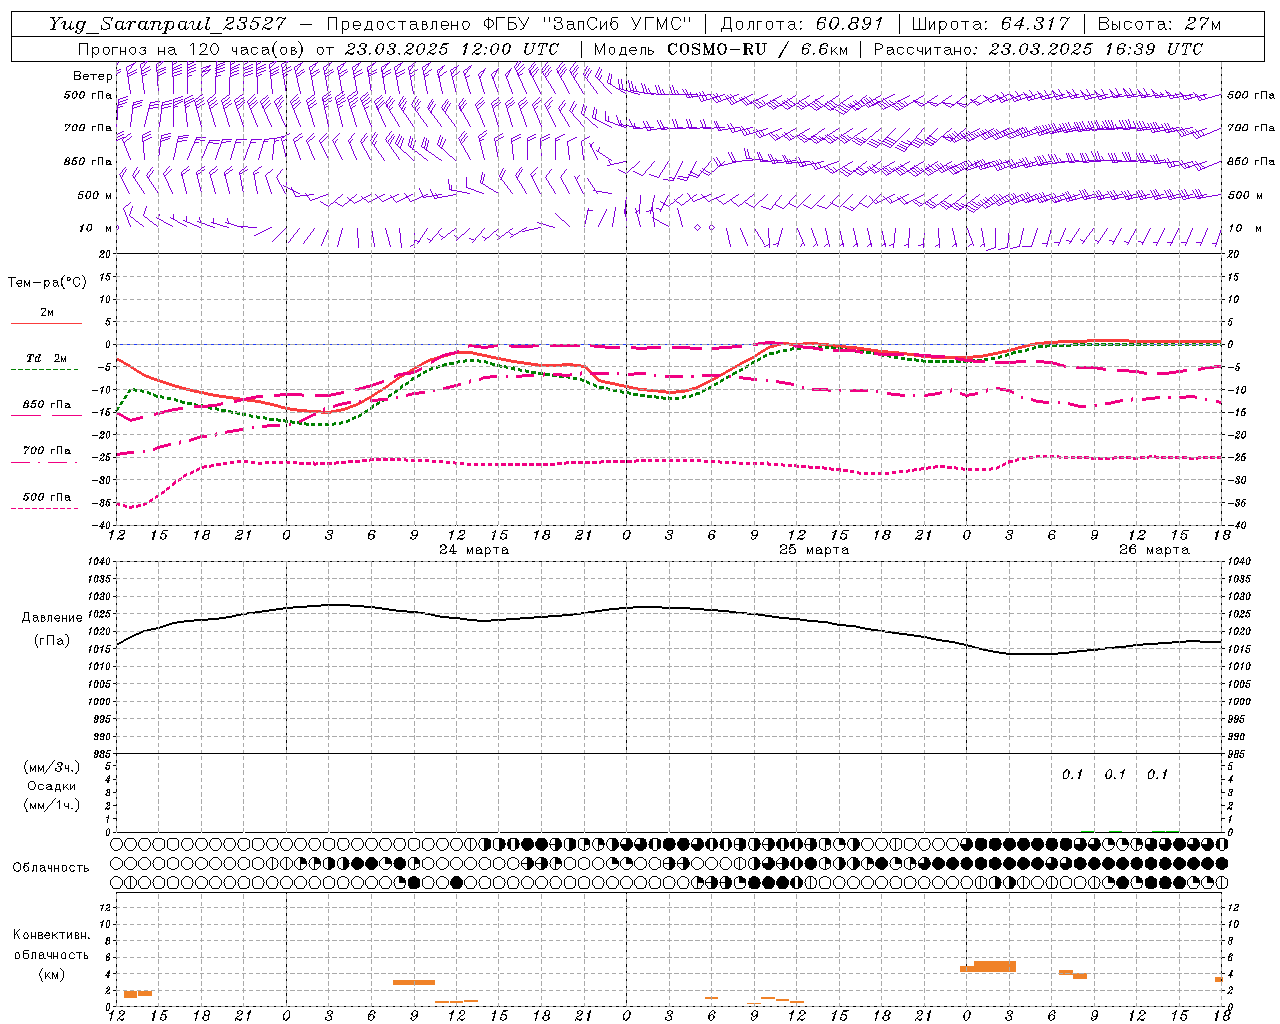Image resolution: width=1280 pixels, height=1024 pixels.
Task: Click the Тем-ра(°C) axis title
Action: click(47, 283)
